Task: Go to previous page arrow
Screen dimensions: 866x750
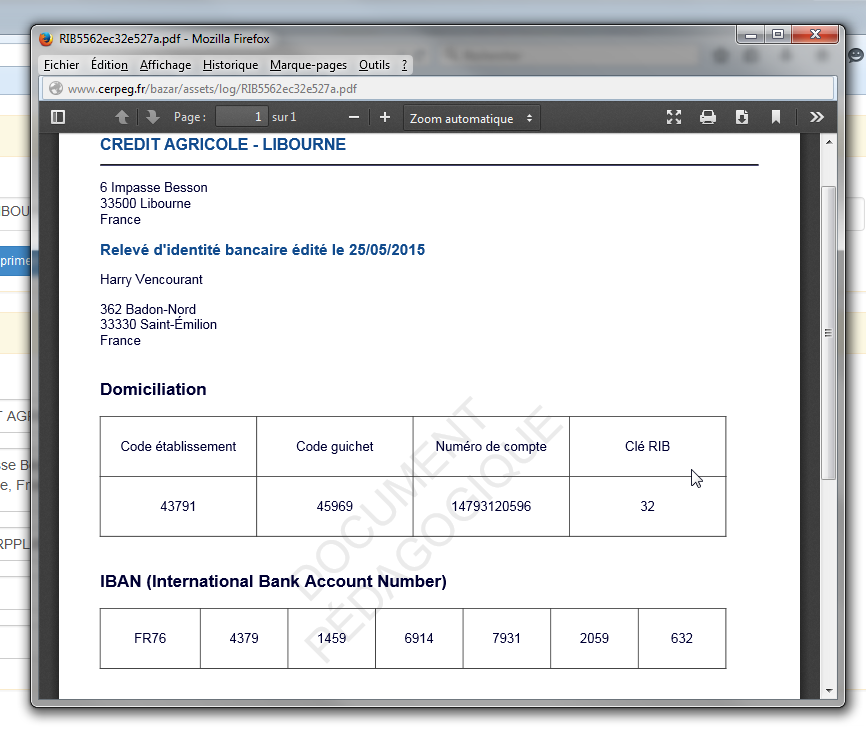Action: tap(122, 117)
